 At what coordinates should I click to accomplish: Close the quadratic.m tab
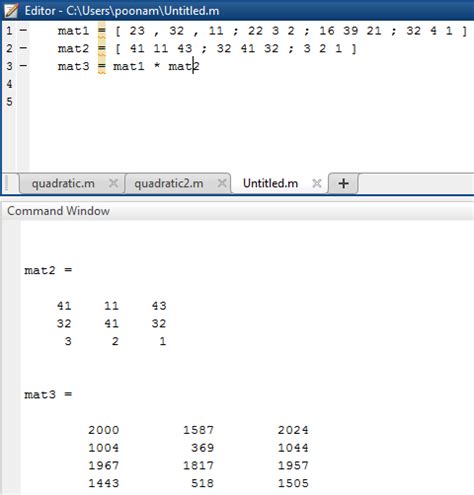tap(113, 183)
